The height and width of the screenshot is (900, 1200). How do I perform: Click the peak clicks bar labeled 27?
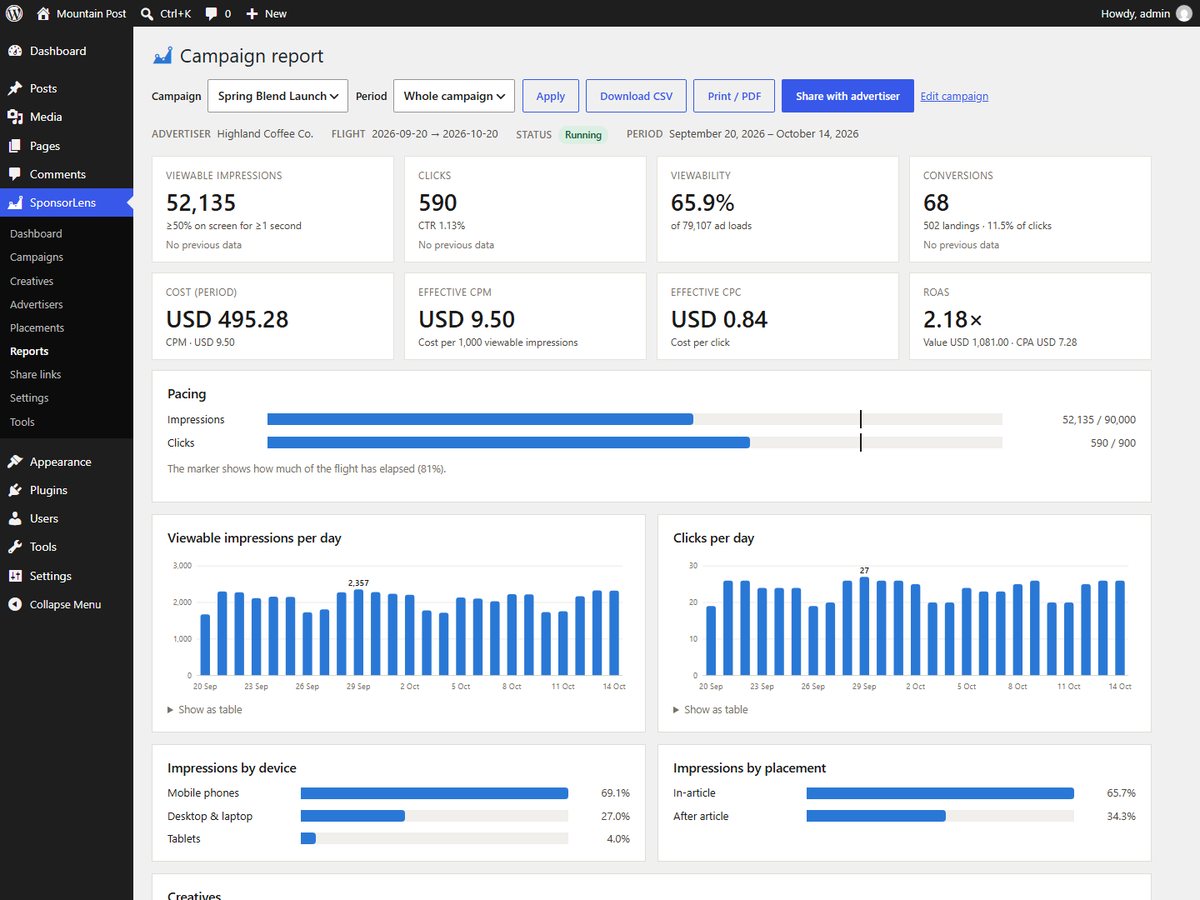point(864,626)
